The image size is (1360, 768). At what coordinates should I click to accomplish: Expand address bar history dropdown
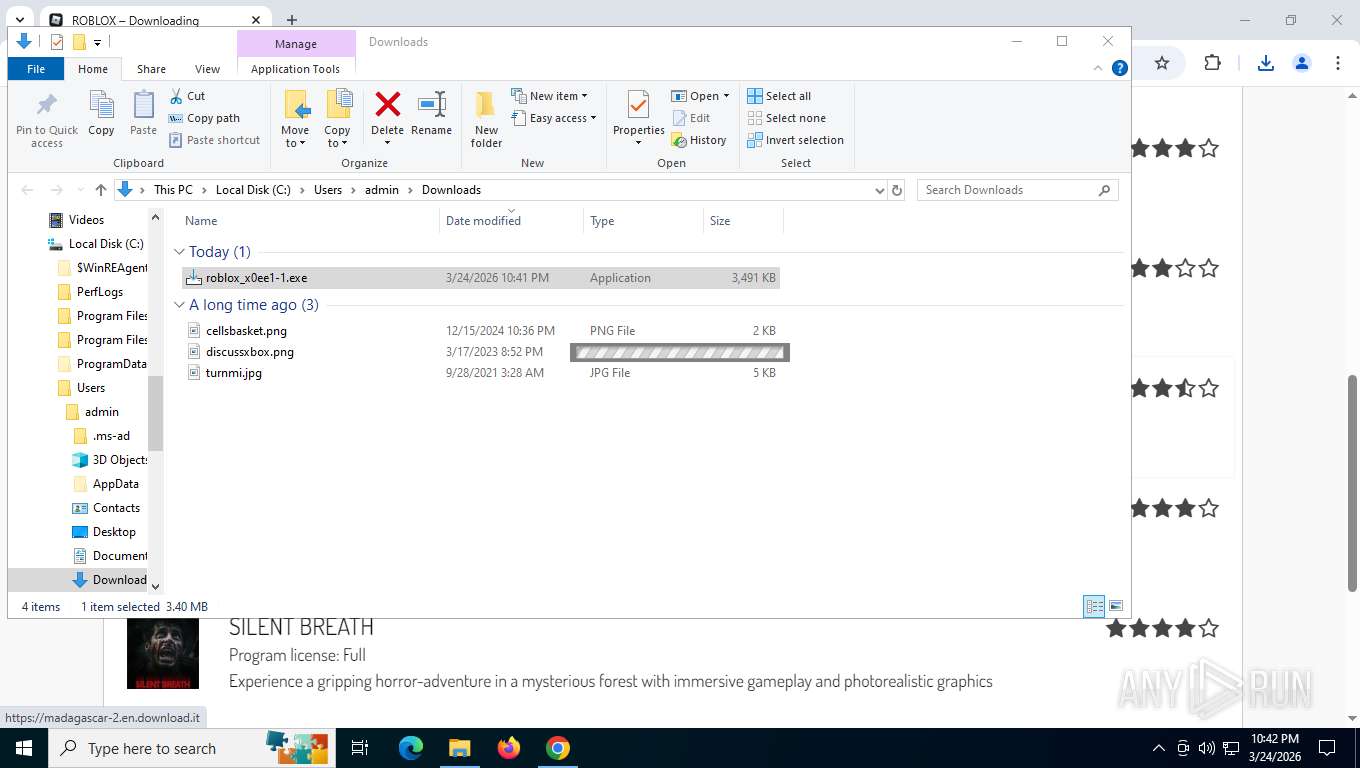(879, 190)
